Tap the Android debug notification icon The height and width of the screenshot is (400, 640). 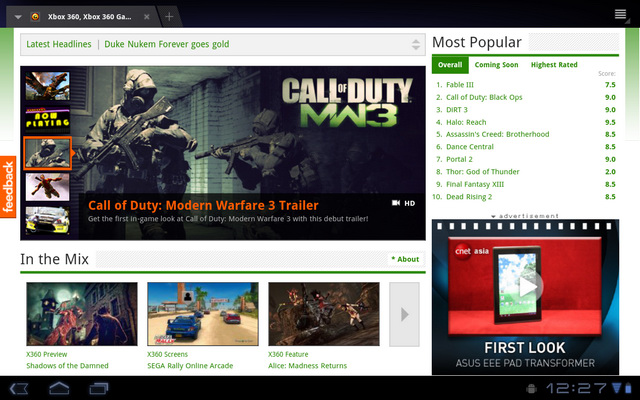coord(531,388)
